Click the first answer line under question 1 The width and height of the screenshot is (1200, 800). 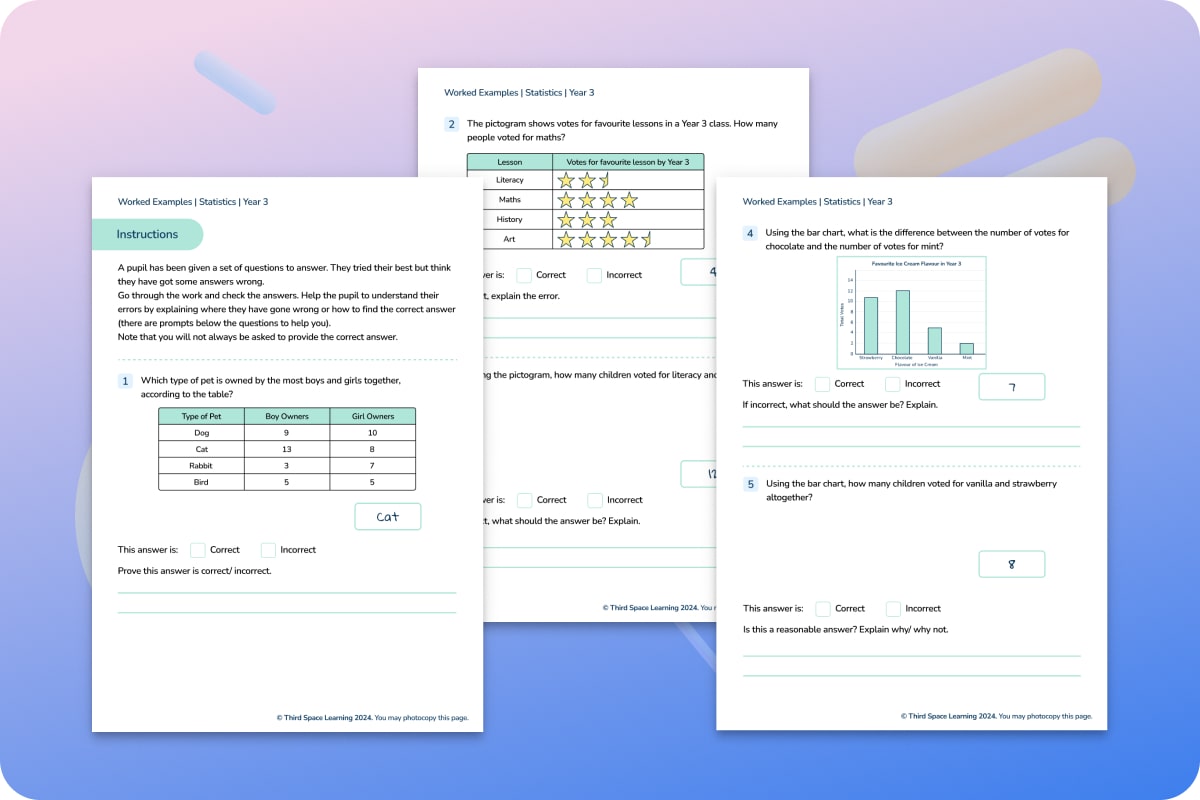(x=287, y=593)
